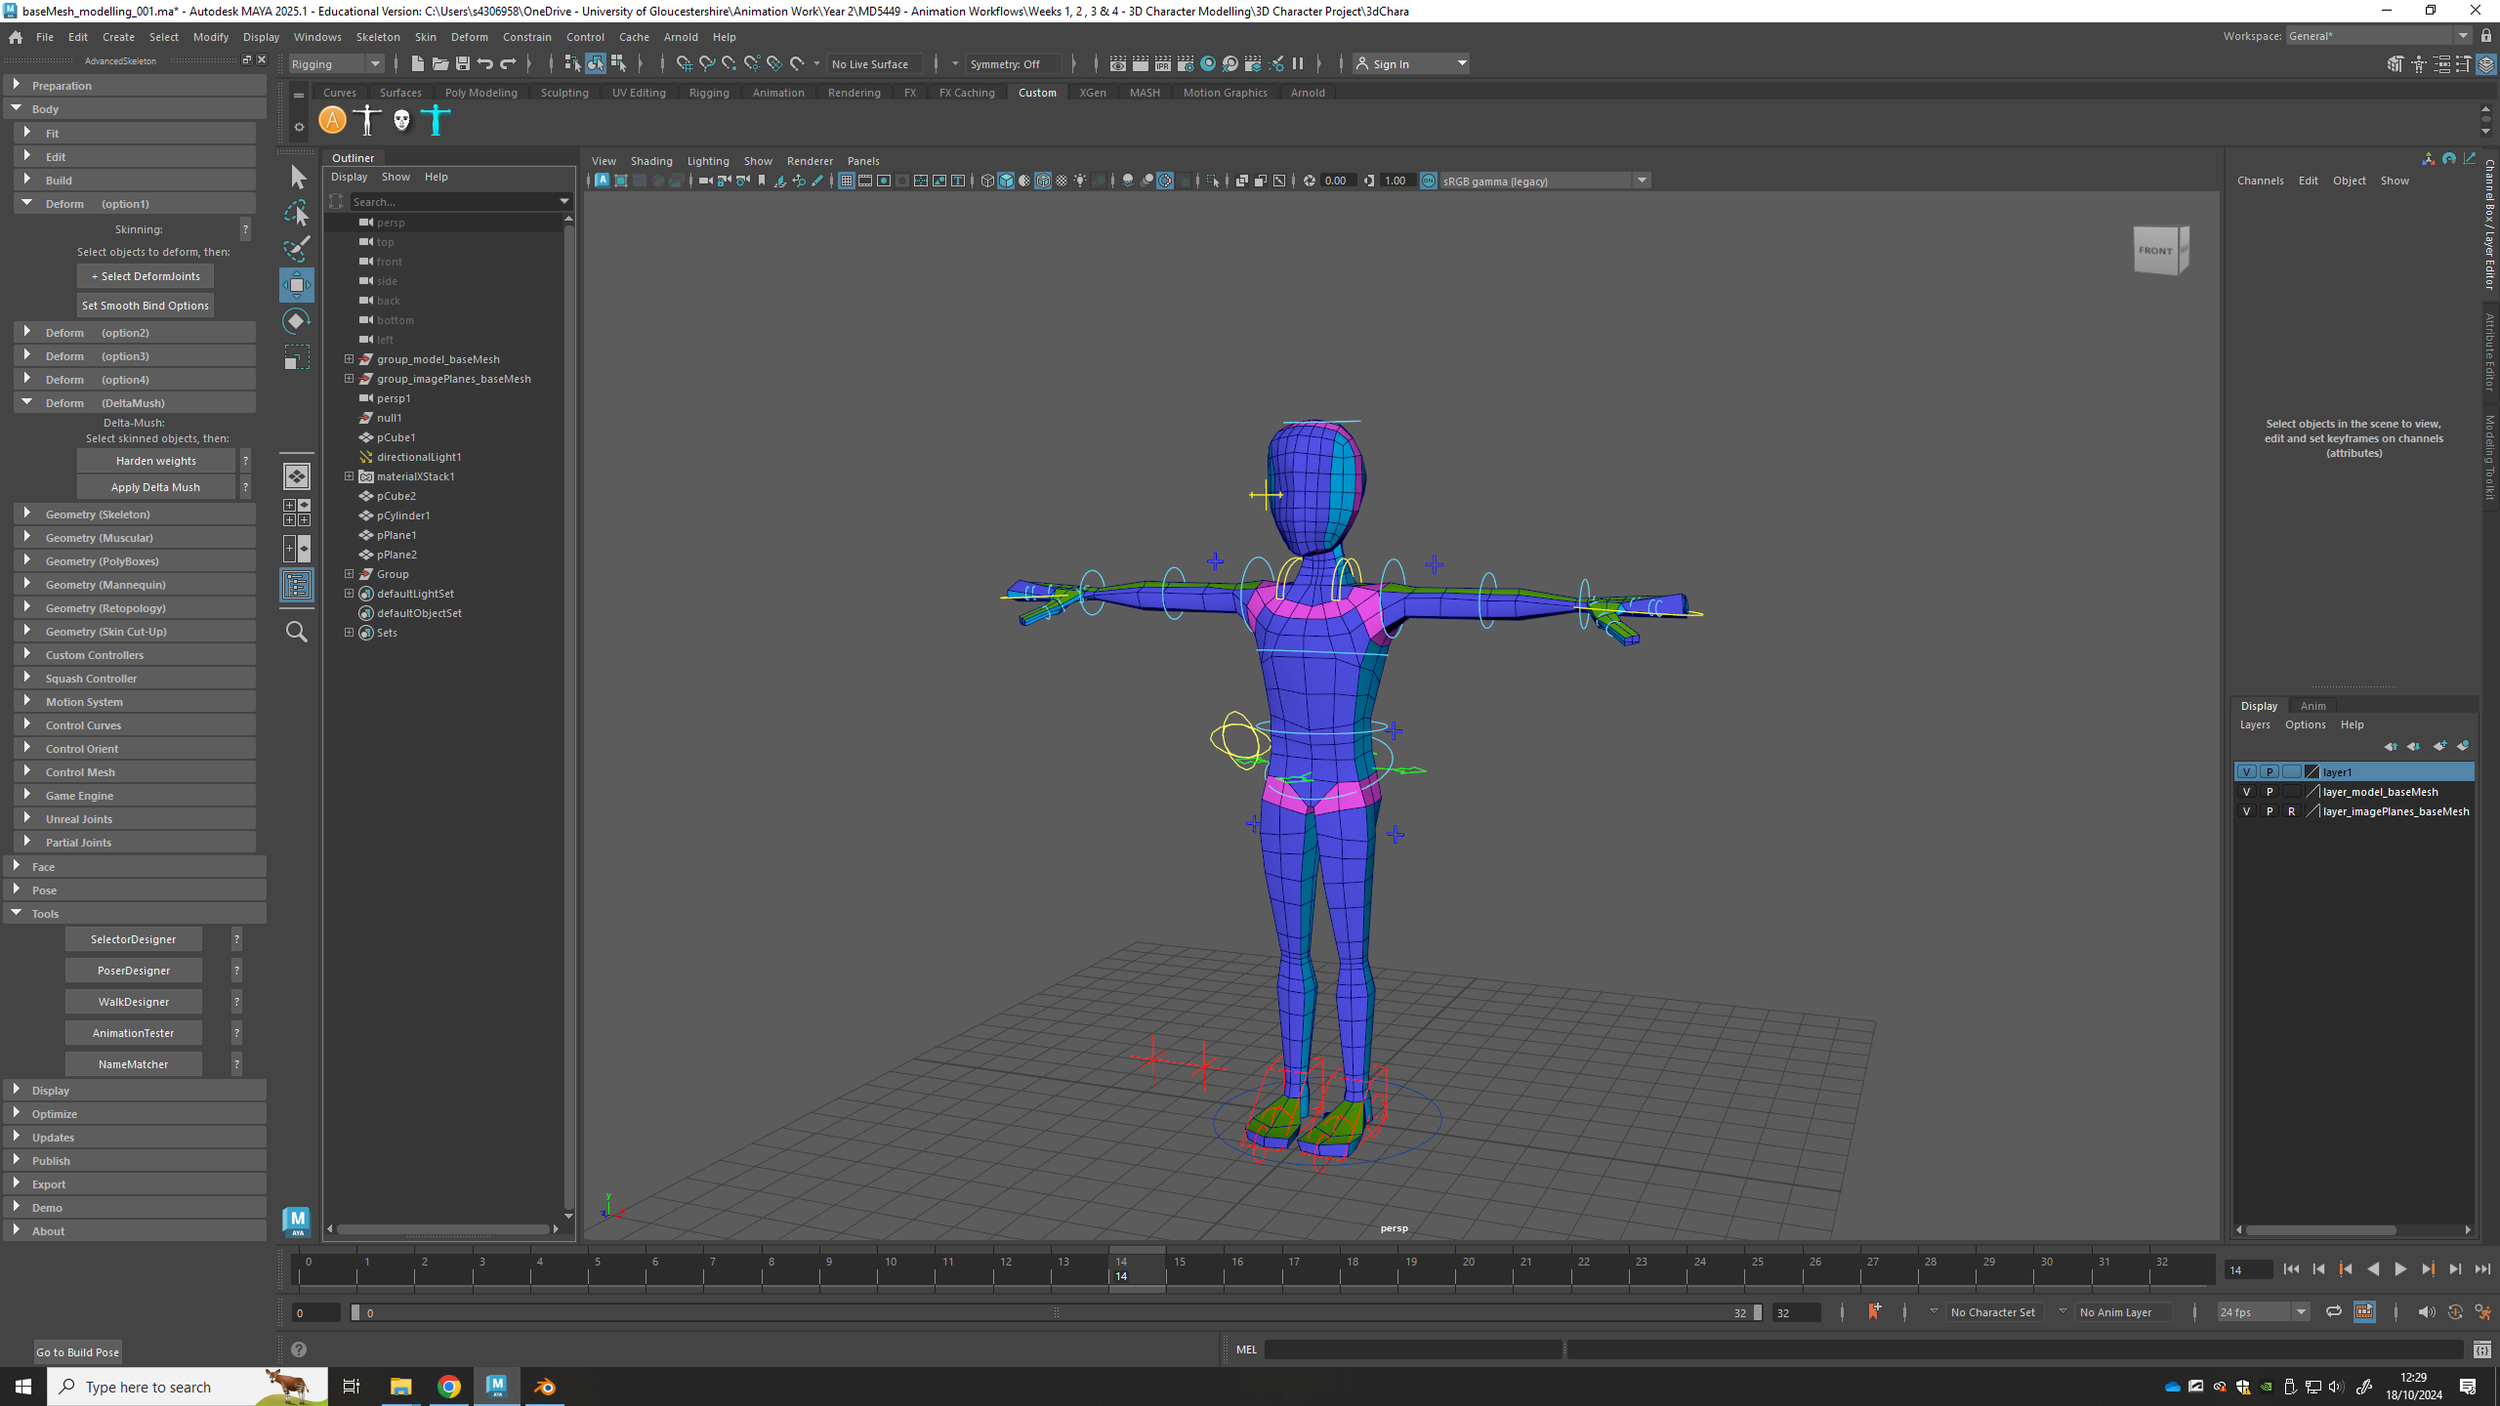Viewport: 2500px width, 1406px height.
Task: Toggle visibility of layer_model_baseMesh
Action: point(2246,792)
